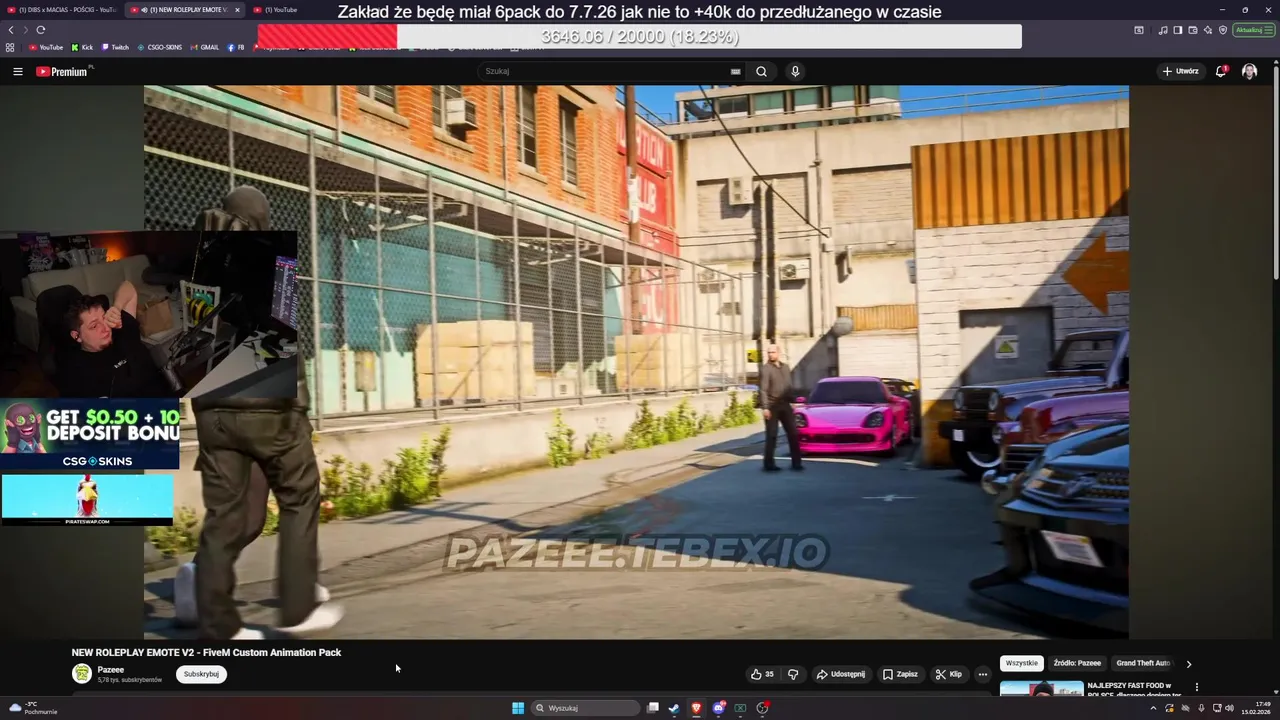
Task: Open the browser apps grid icon
Action: coord(10,47)
